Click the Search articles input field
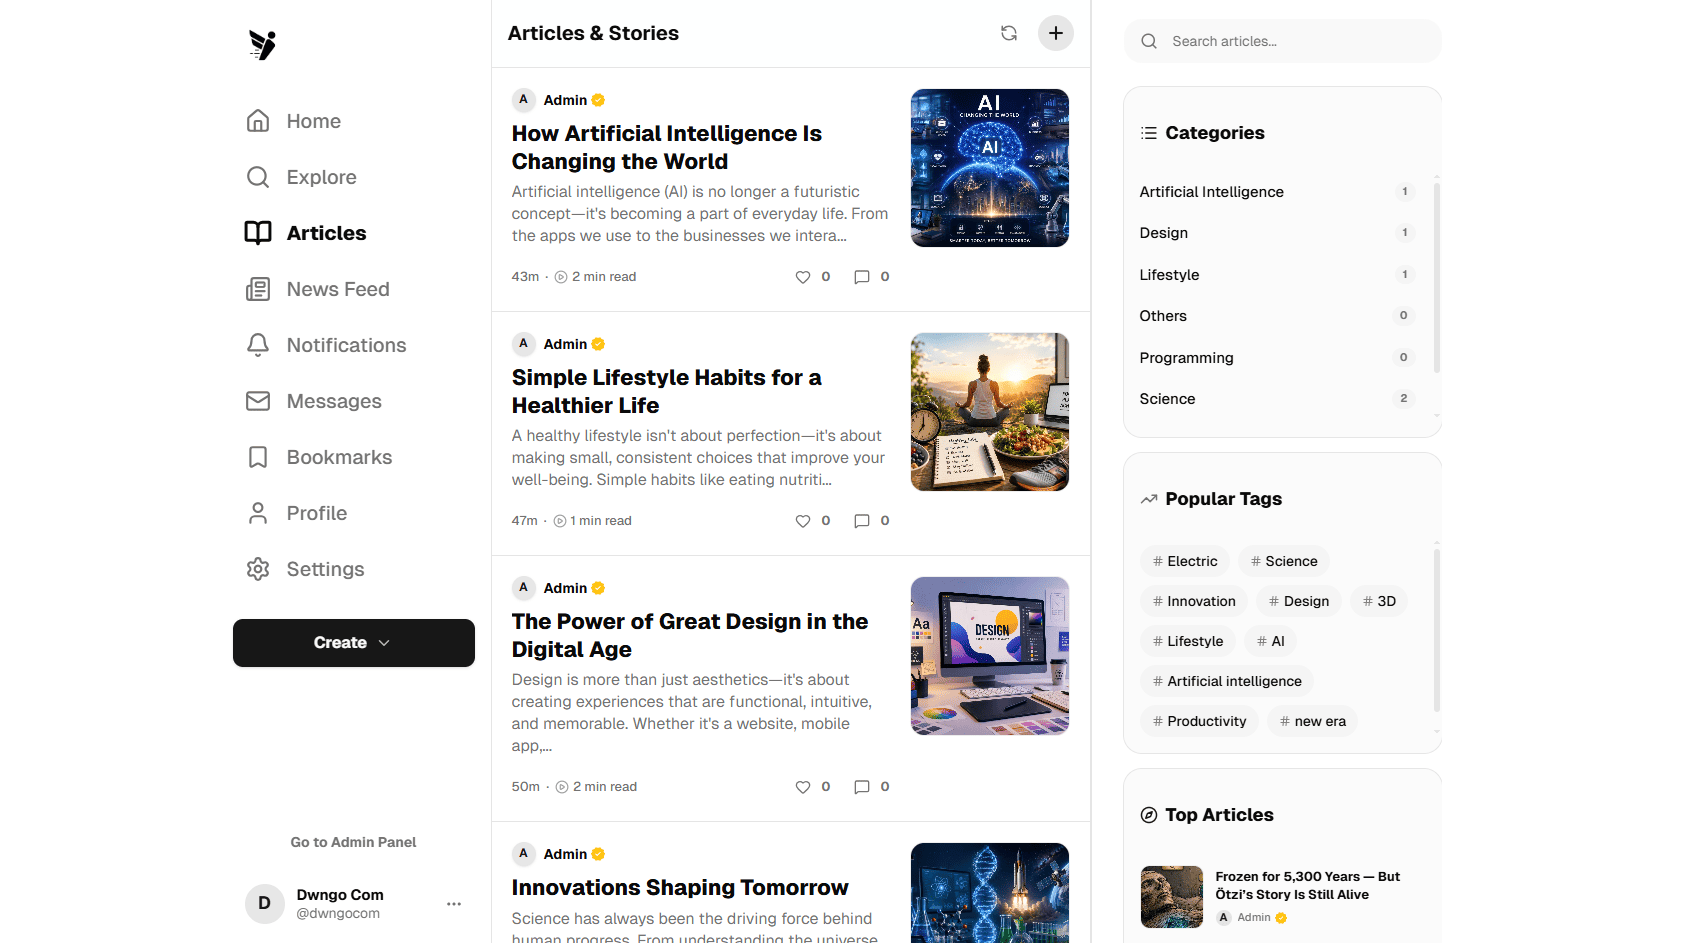1703x943 pixels. [x=1283, y=41]
